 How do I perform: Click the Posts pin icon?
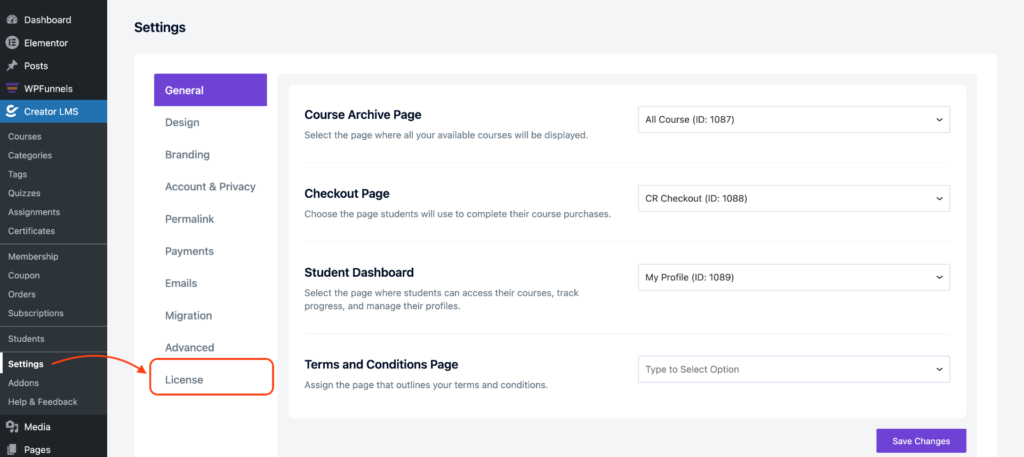(12, 66)
